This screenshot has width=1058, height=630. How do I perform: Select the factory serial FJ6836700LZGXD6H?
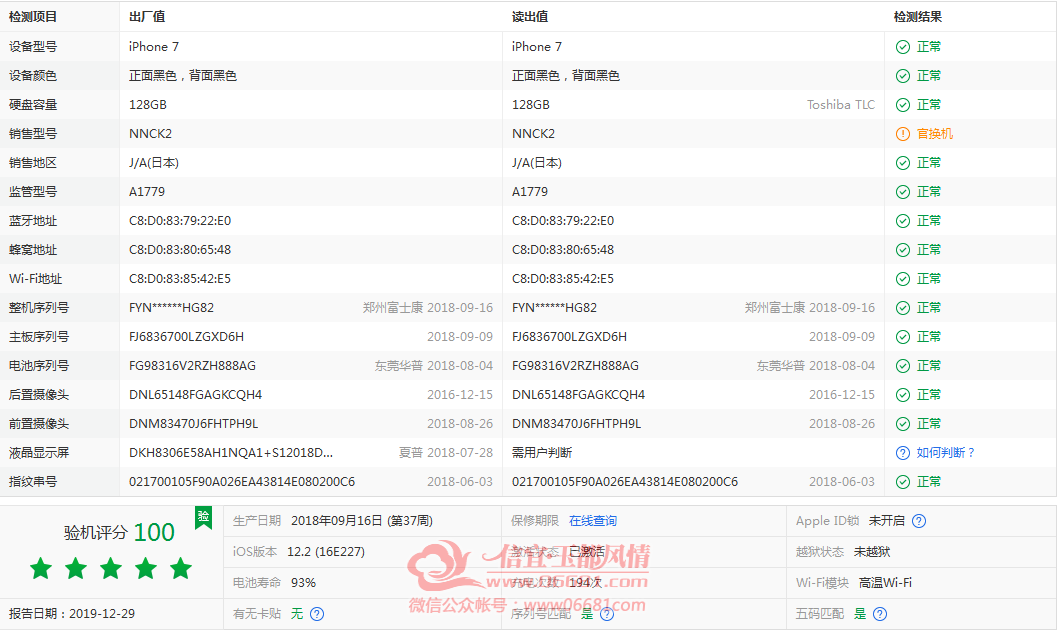186,337
